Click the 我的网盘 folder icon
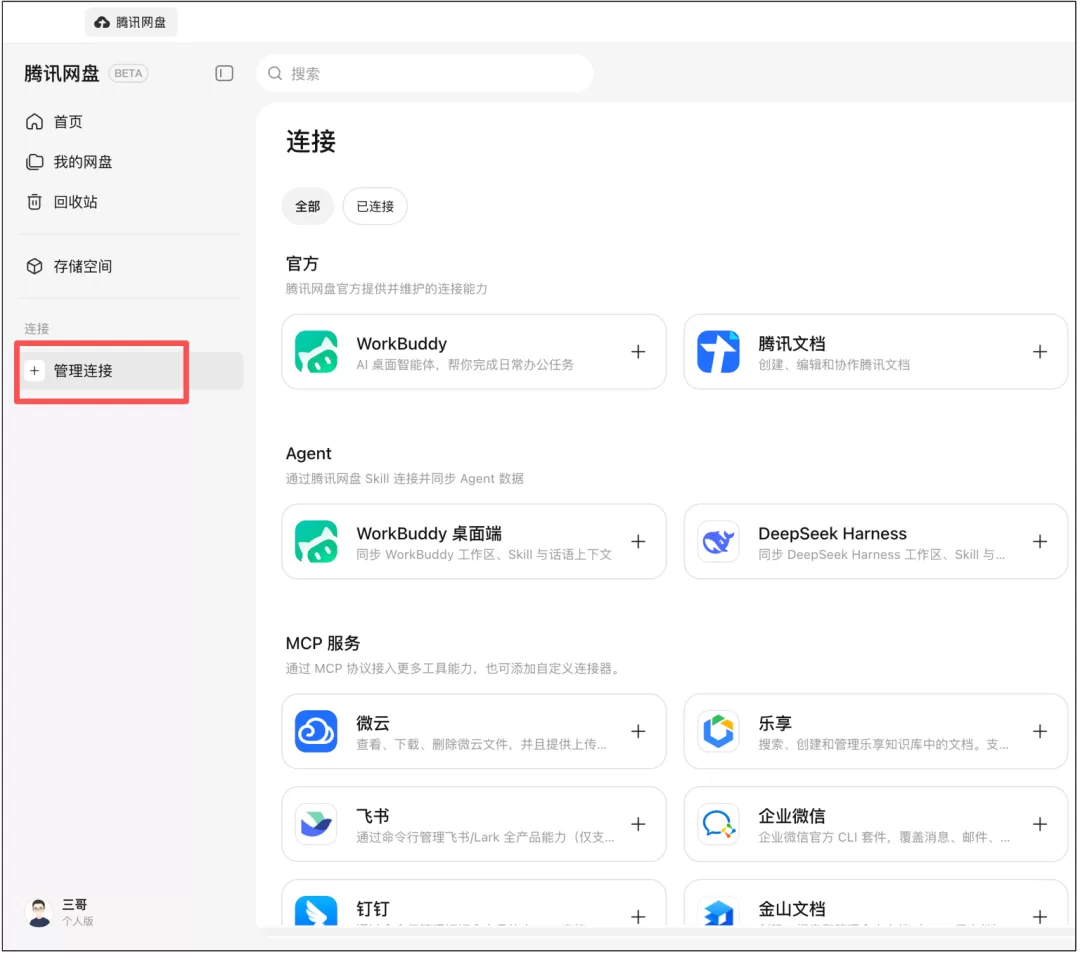The width and height of the screenshot is (1080, 955). 34,162
